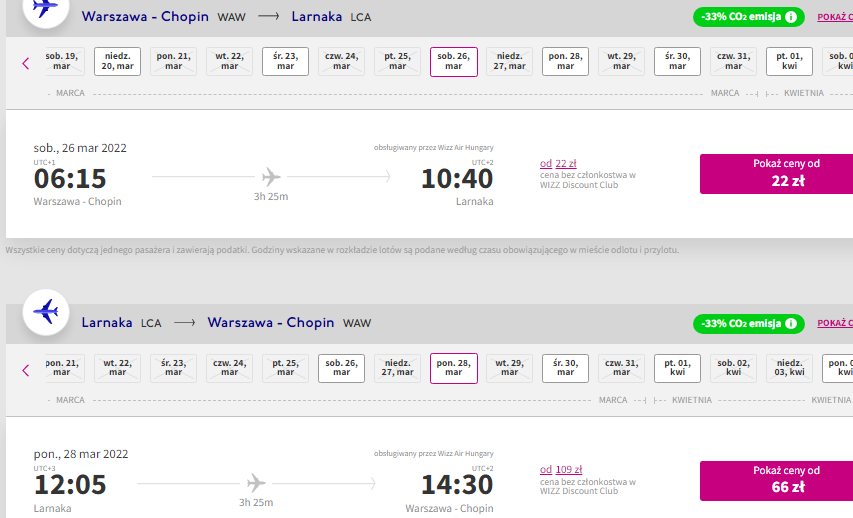Viewport: 853px width, 518px height.
Task: Select return date sob. 26, mar
Action: pyautogui.click(x=341, y=368)
